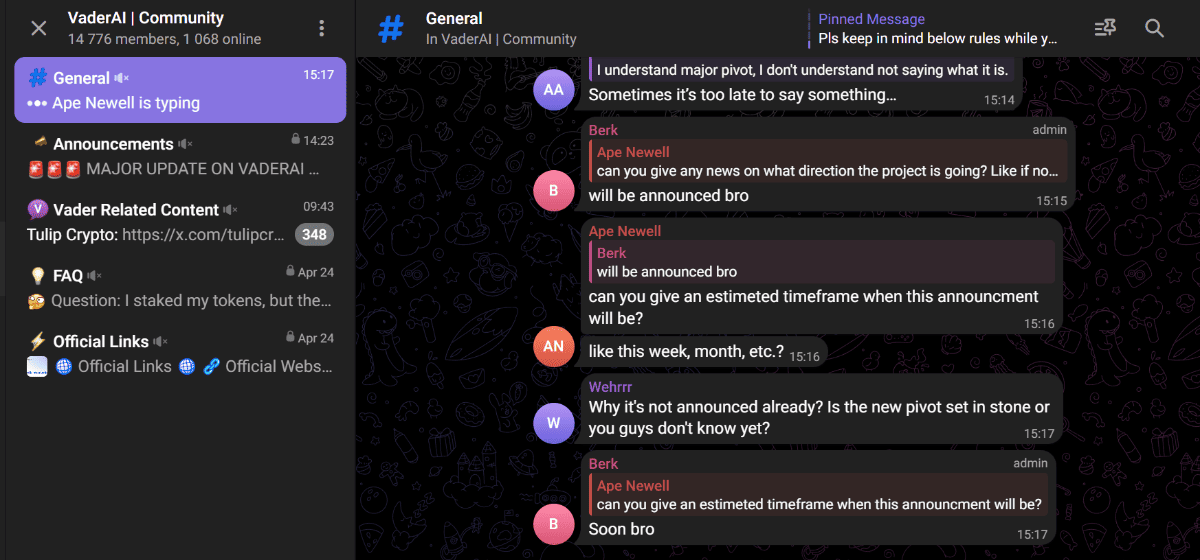Viewport: 1200px width, 560px height.
Task: Click the tulipcrypto x.com link preview
Action: pos(205,235)
